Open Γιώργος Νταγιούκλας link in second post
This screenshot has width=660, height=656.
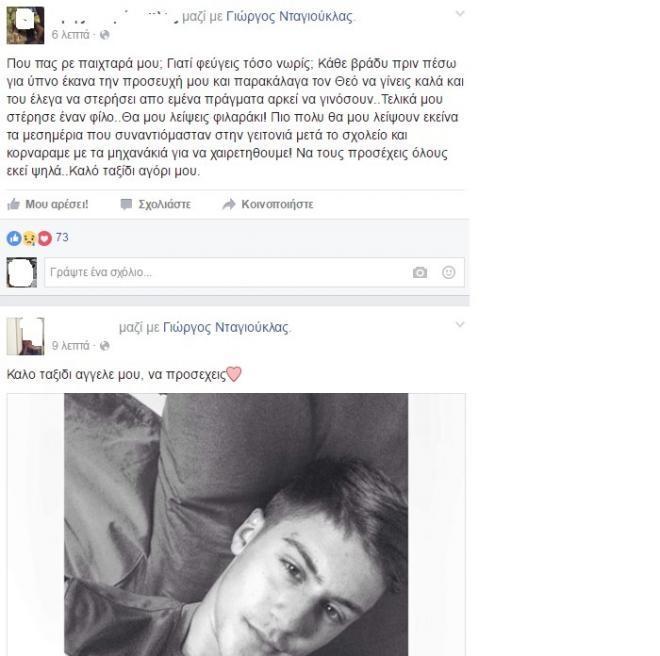226,327
